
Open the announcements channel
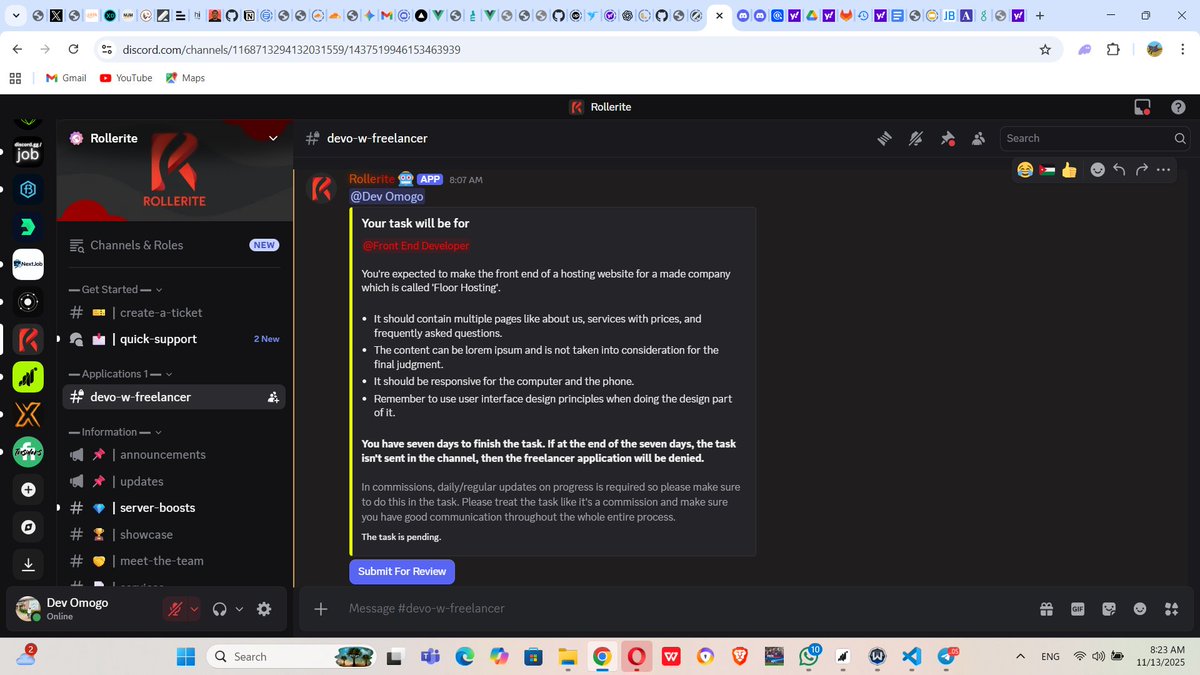coord(174,454)
